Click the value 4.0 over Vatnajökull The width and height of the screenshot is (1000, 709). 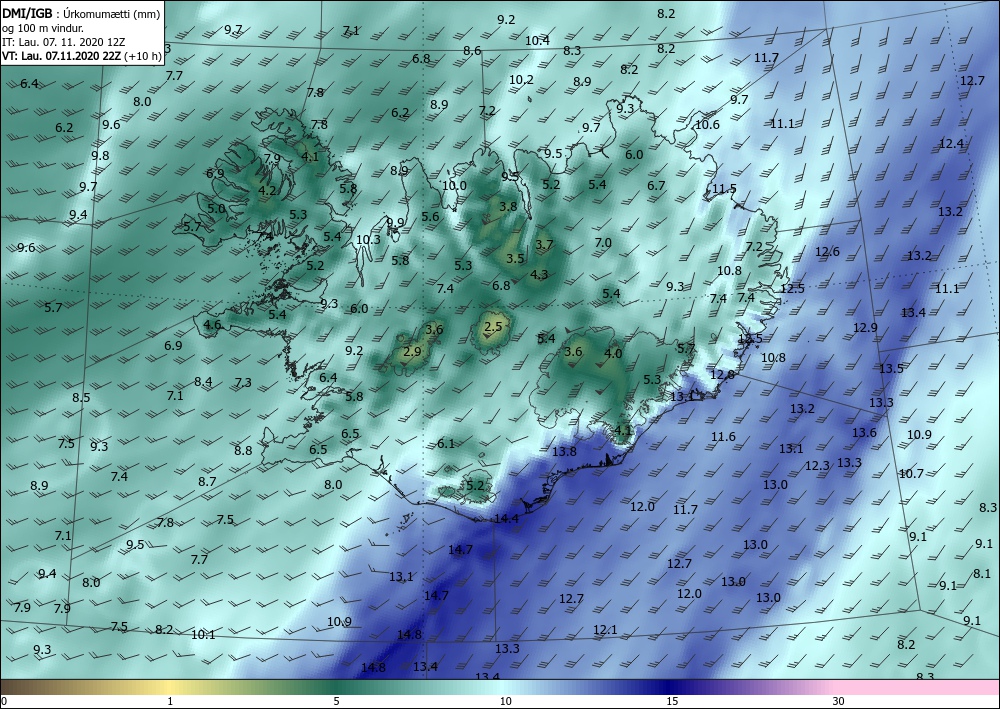(x=613, y=353)
